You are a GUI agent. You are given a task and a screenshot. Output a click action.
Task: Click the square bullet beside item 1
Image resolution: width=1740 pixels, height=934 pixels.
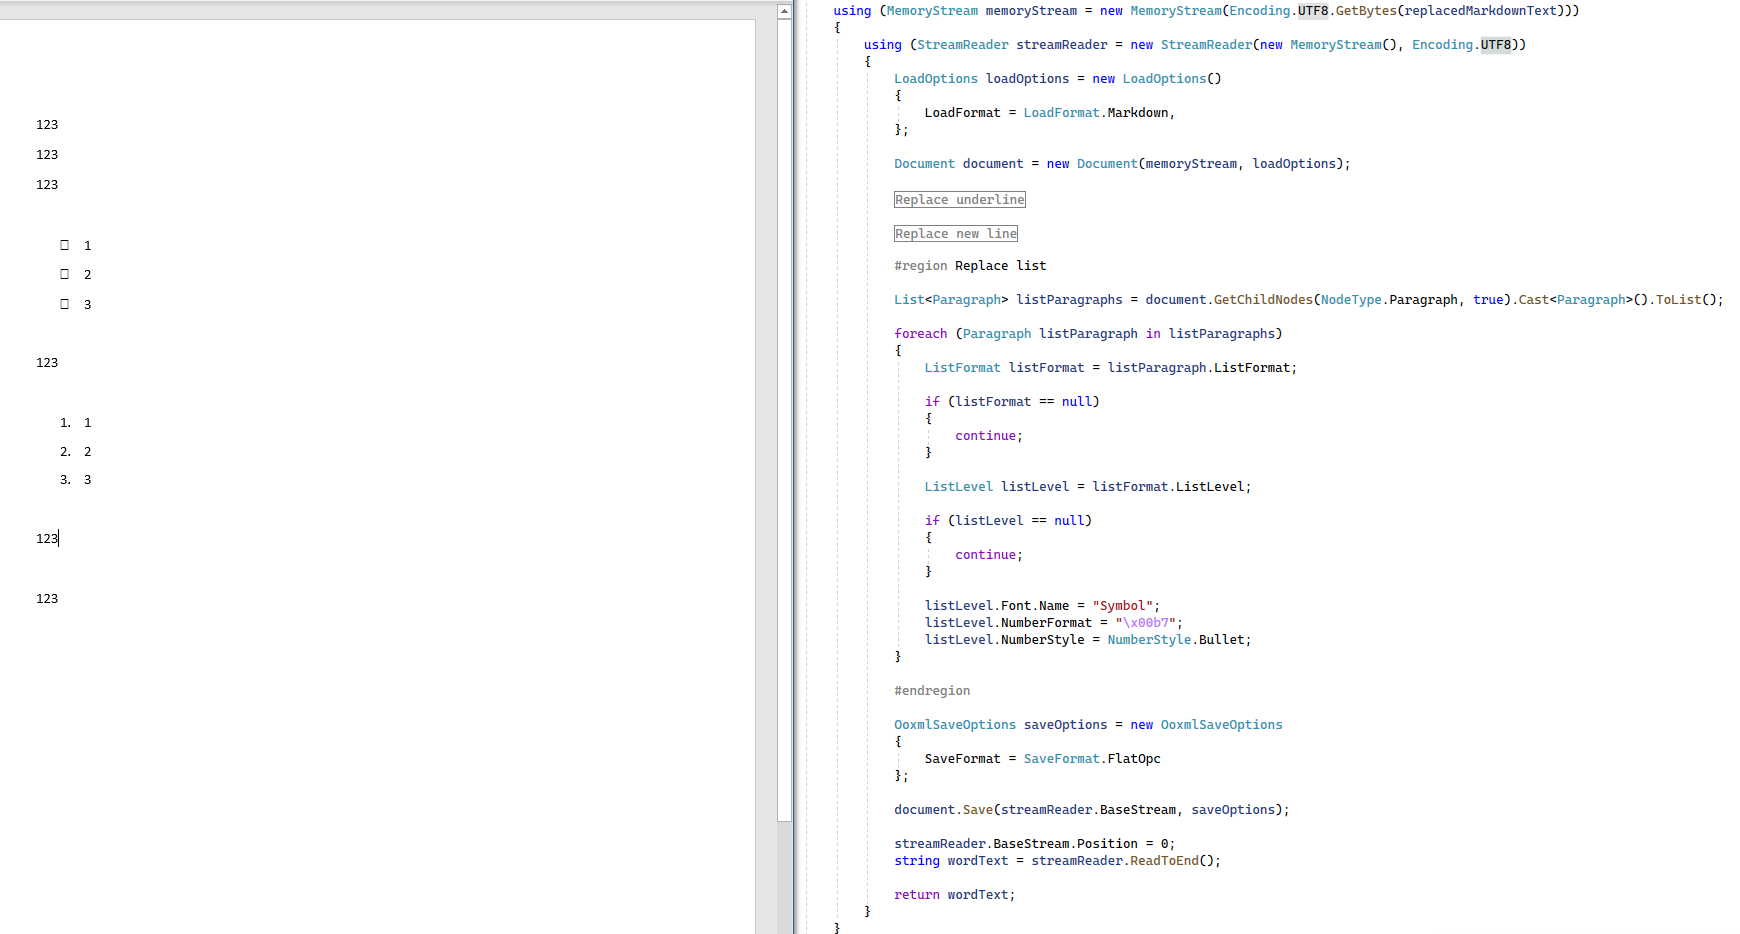click(65, 245)
